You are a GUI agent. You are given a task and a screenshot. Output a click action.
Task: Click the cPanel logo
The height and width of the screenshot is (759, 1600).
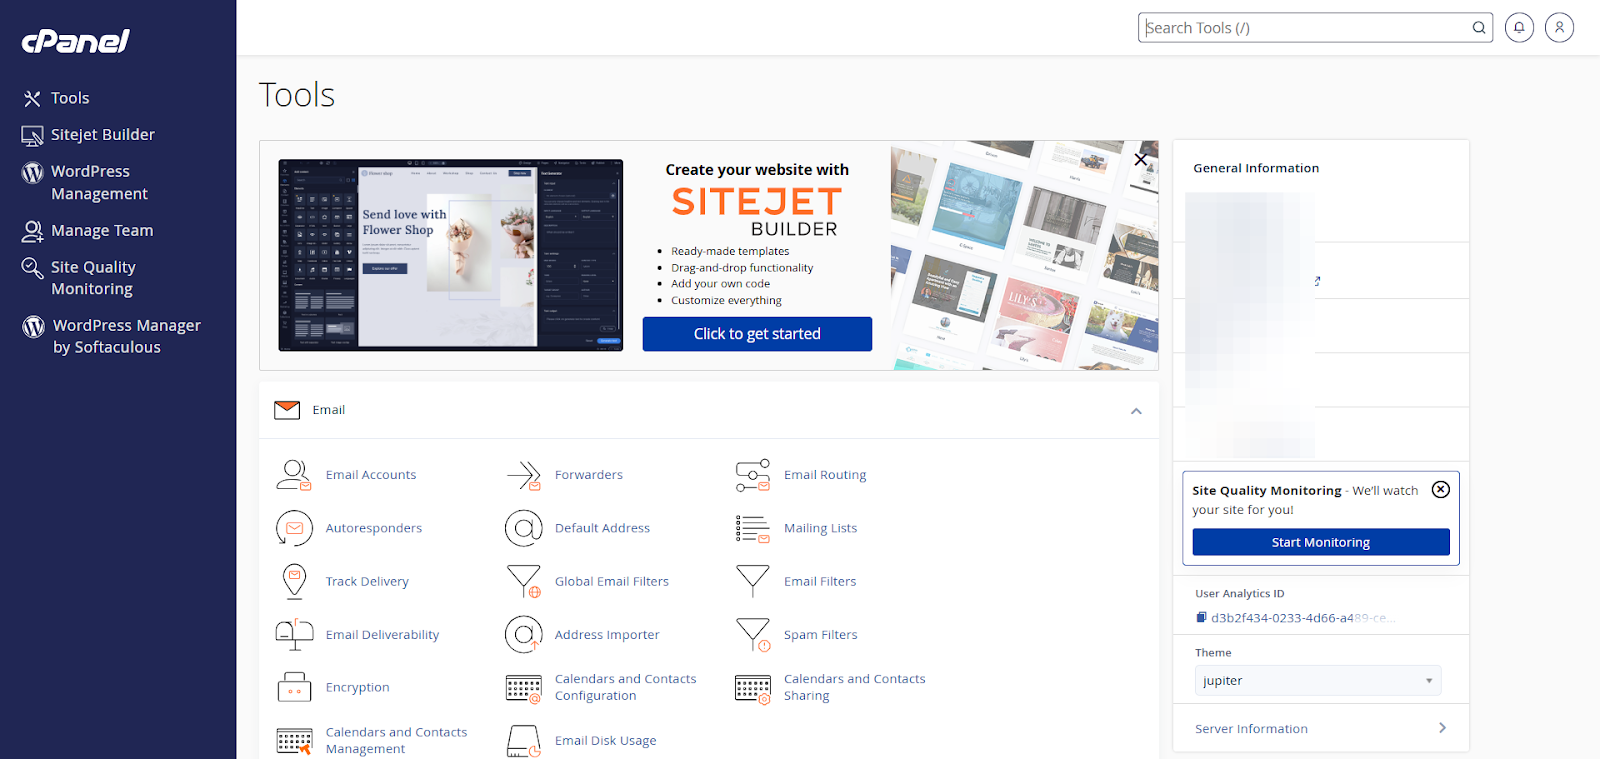(76, 41)
